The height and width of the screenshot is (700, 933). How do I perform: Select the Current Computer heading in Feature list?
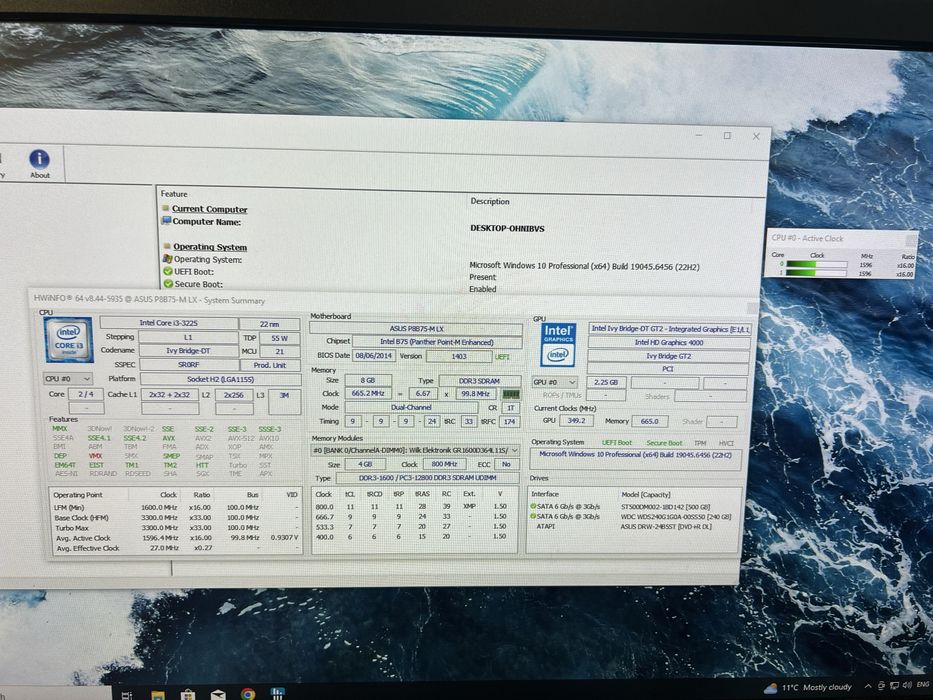click(209, 209)
